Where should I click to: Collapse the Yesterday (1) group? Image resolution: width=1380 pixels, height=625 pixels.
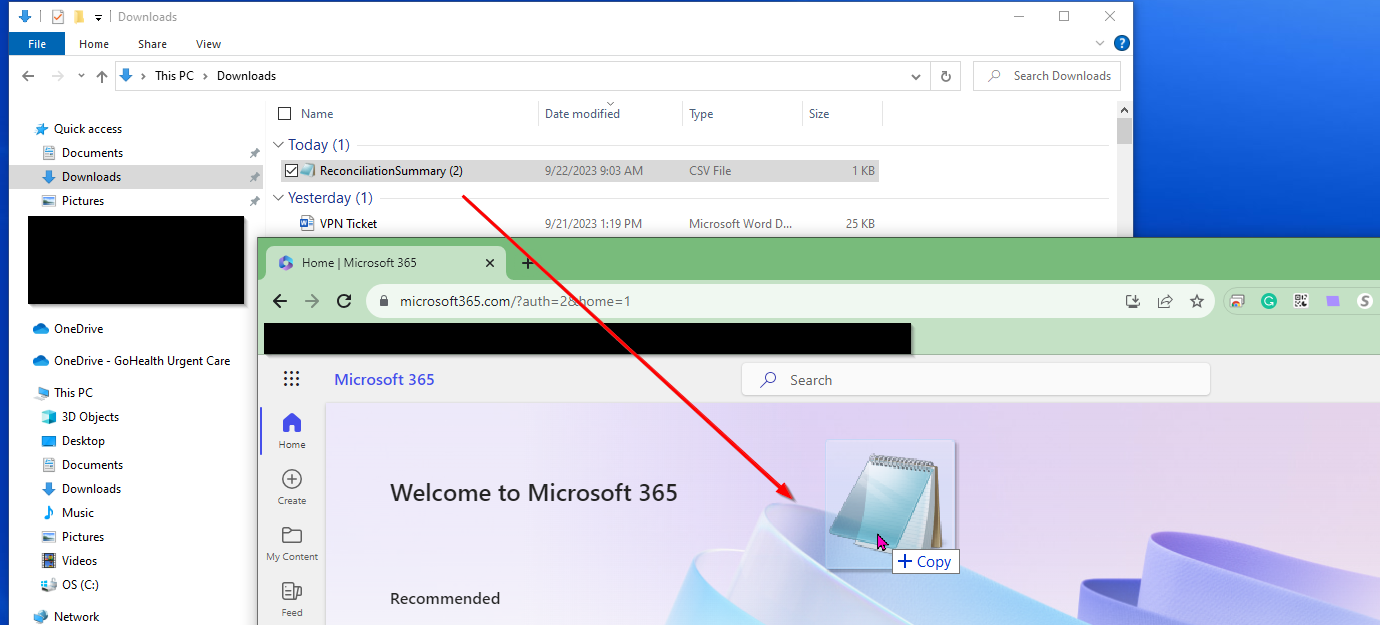pyautogui.click(x=279, y=198)
